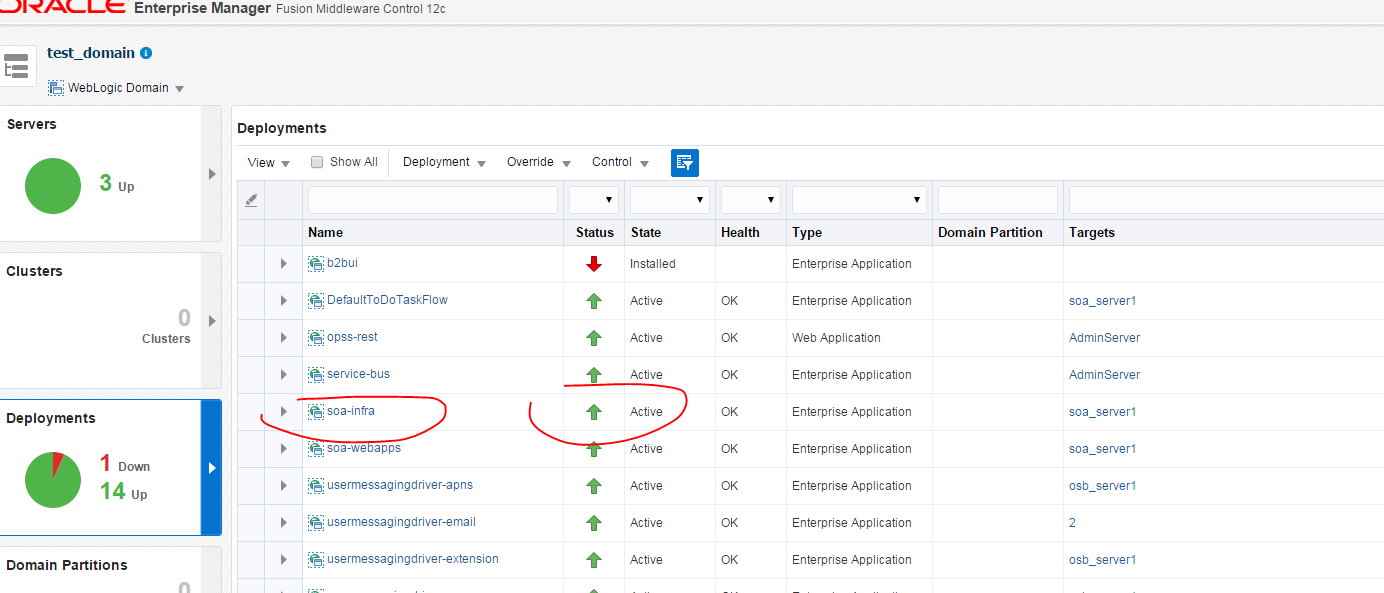Click the opss-rest application icon
Screen dimensions: 1384x593
tap(316, 338)
